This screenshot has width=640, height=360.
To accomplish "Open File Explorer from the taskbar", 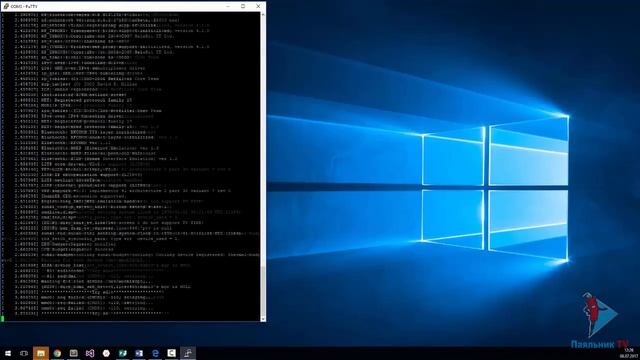I will point(41,353).
